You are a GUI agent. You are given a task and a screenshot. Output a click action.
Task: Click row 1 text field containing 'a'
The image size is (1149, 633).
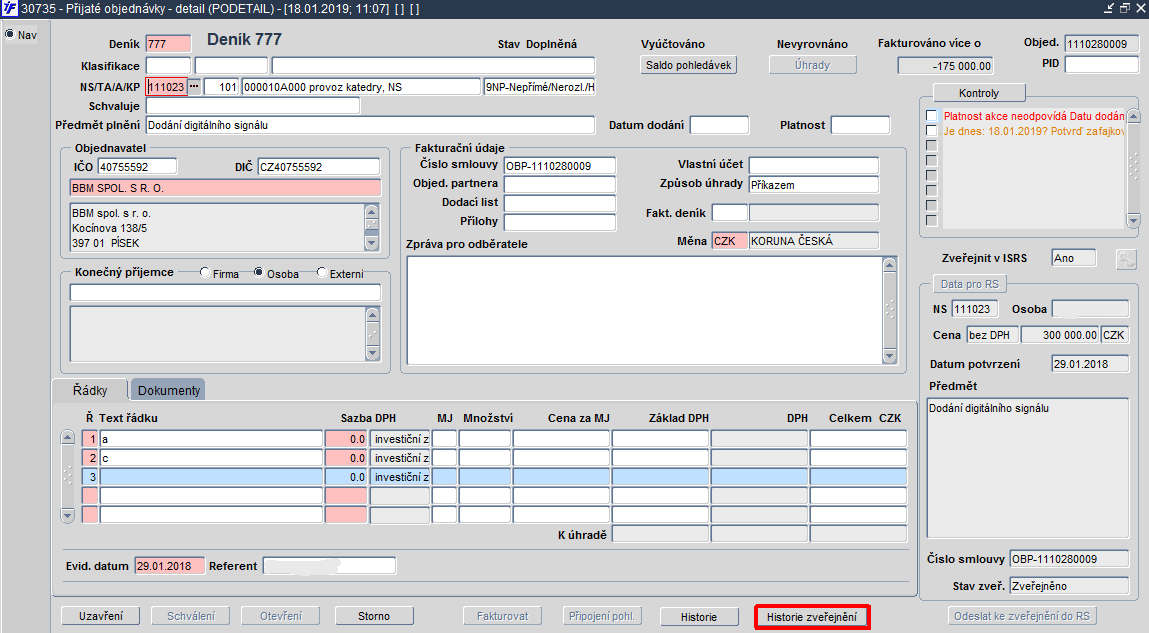coord(211,439)
